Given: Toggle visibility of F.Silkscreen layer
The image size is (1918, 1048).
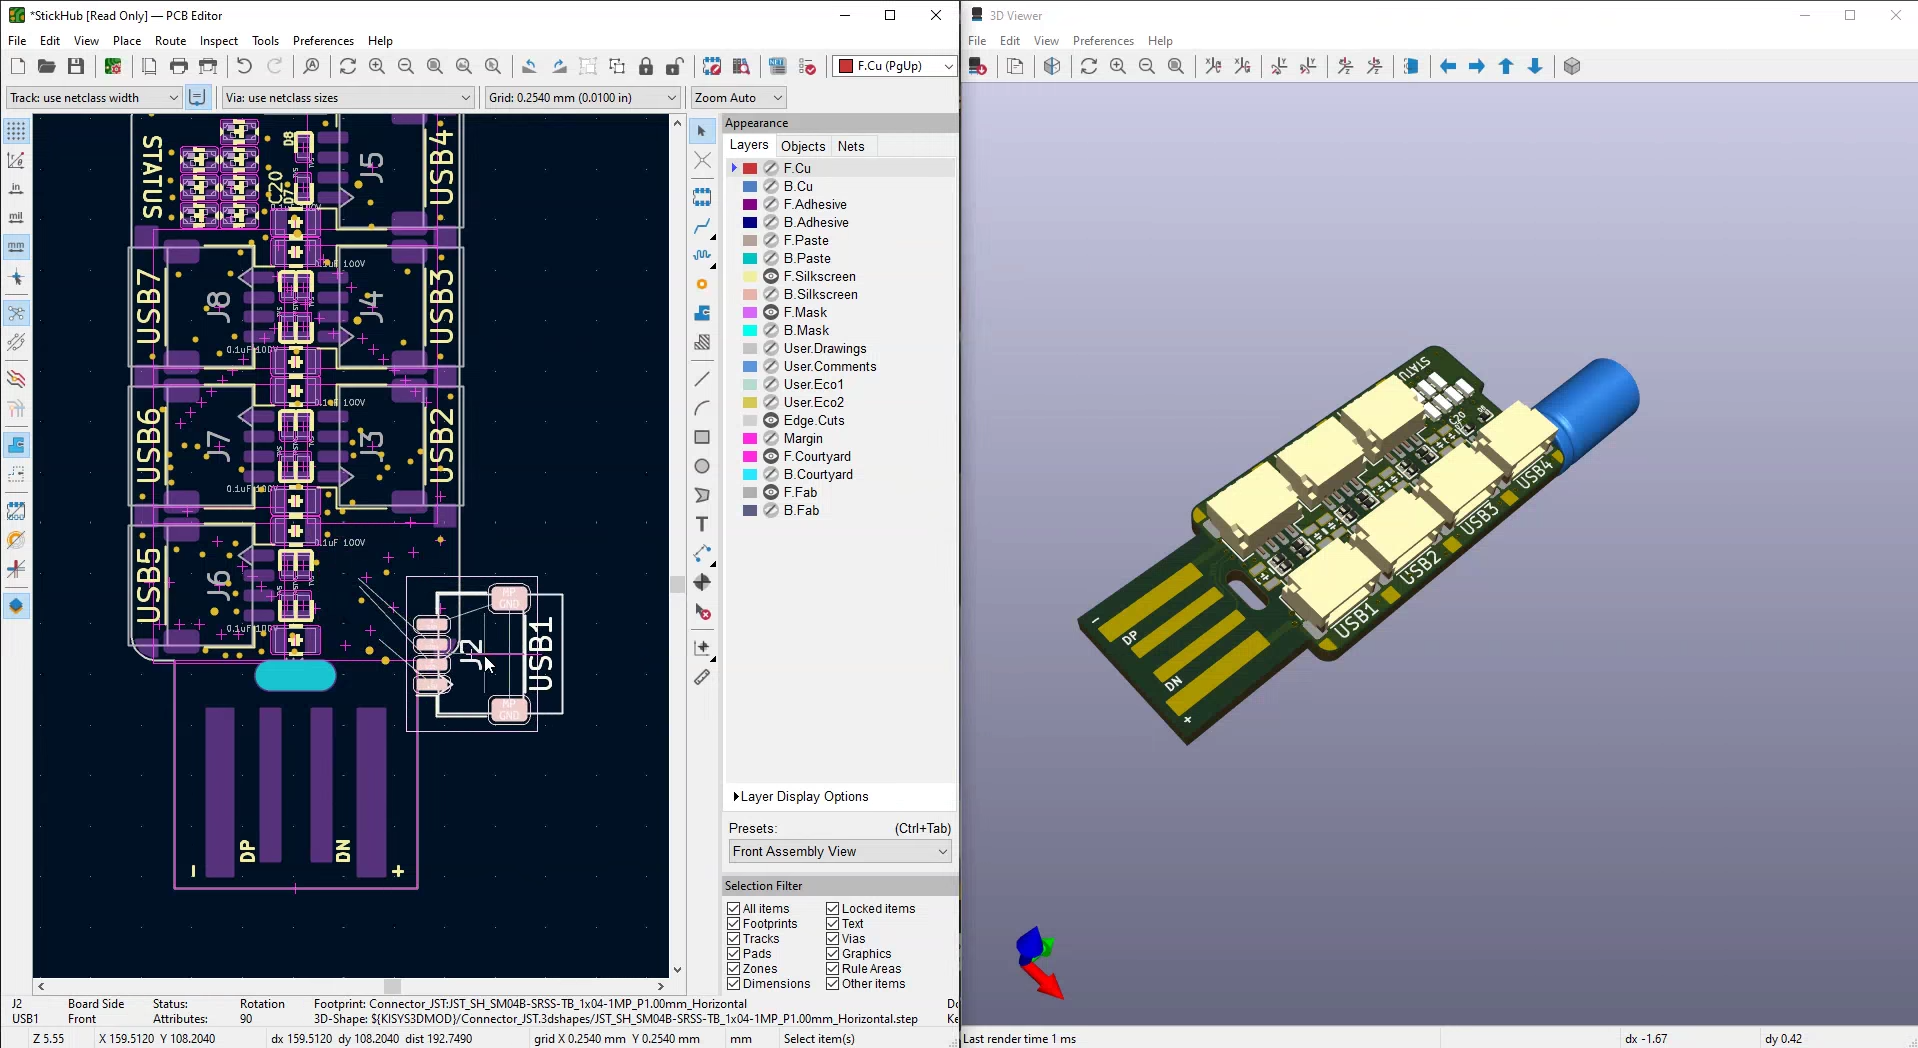Looking at the screenshot, I should pyautogui.click(x=771, y=277).
